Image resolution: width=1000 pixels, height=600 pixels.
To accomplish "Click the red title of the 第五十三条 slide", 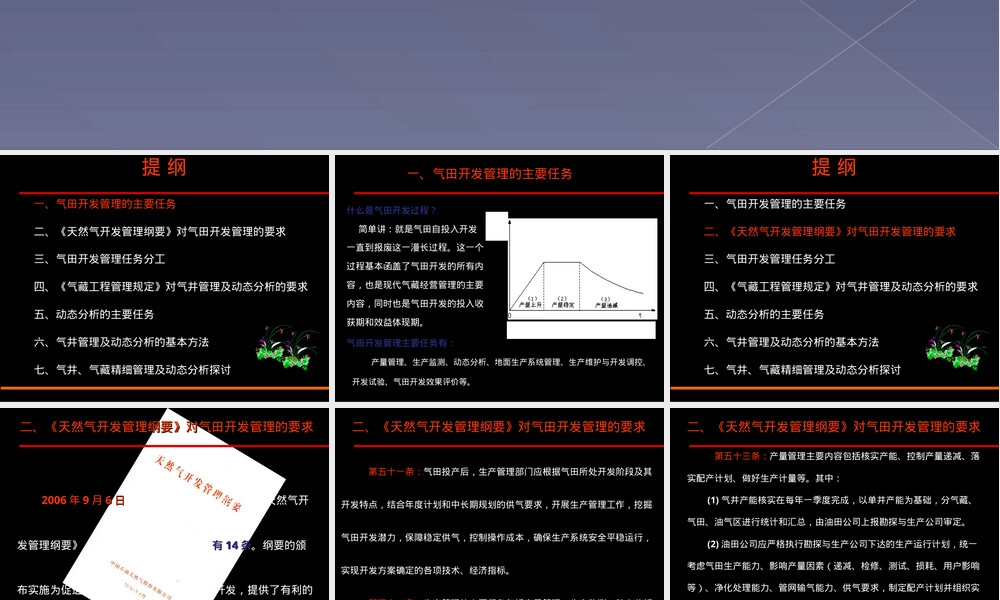I will pos(834,427).
